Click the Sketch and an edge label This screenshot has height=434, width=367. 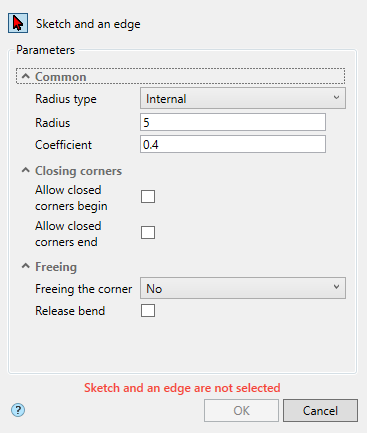[x=88, y=24]
